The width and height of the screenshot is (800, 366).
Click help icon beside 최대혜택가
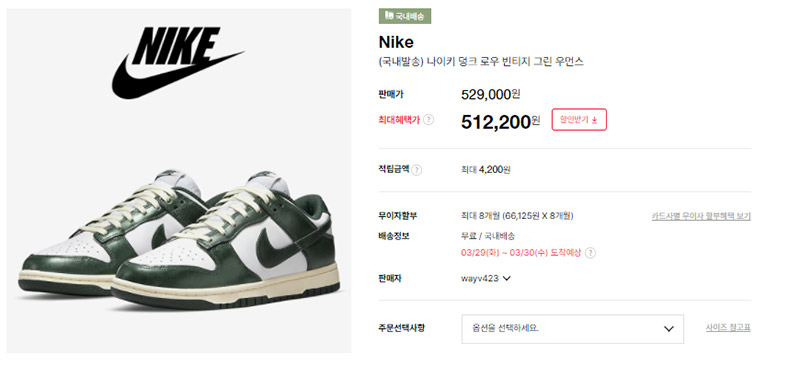429,120
